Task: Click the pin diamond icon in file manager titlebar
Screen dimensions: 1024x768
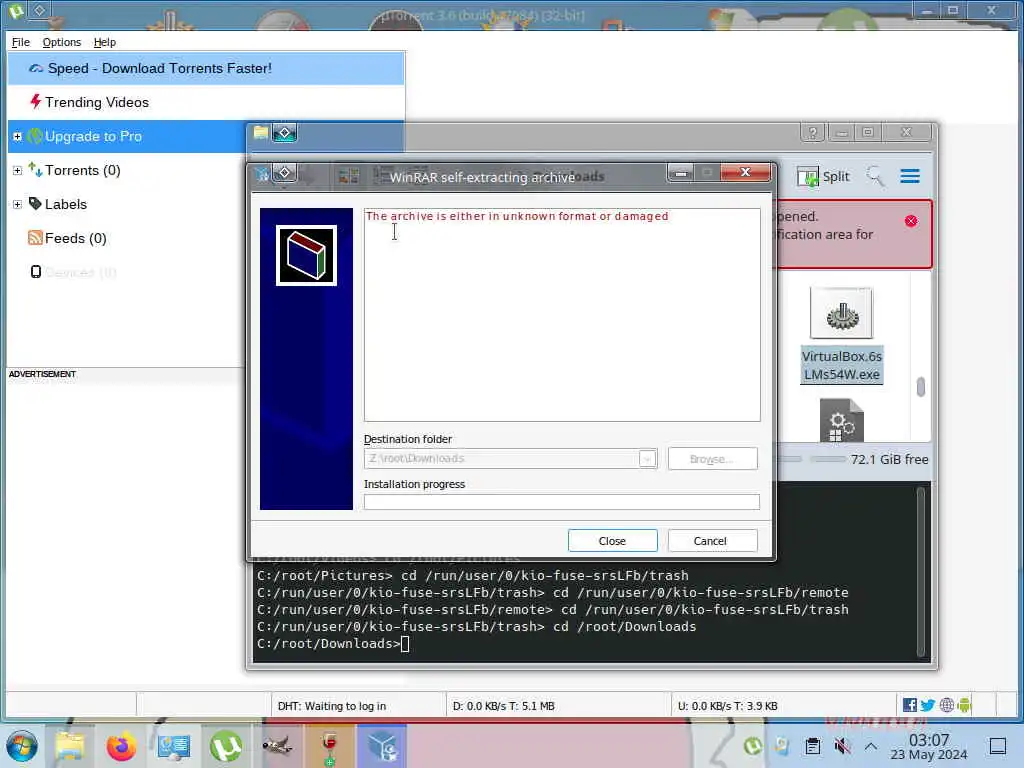Action: [x=285, y=133]
